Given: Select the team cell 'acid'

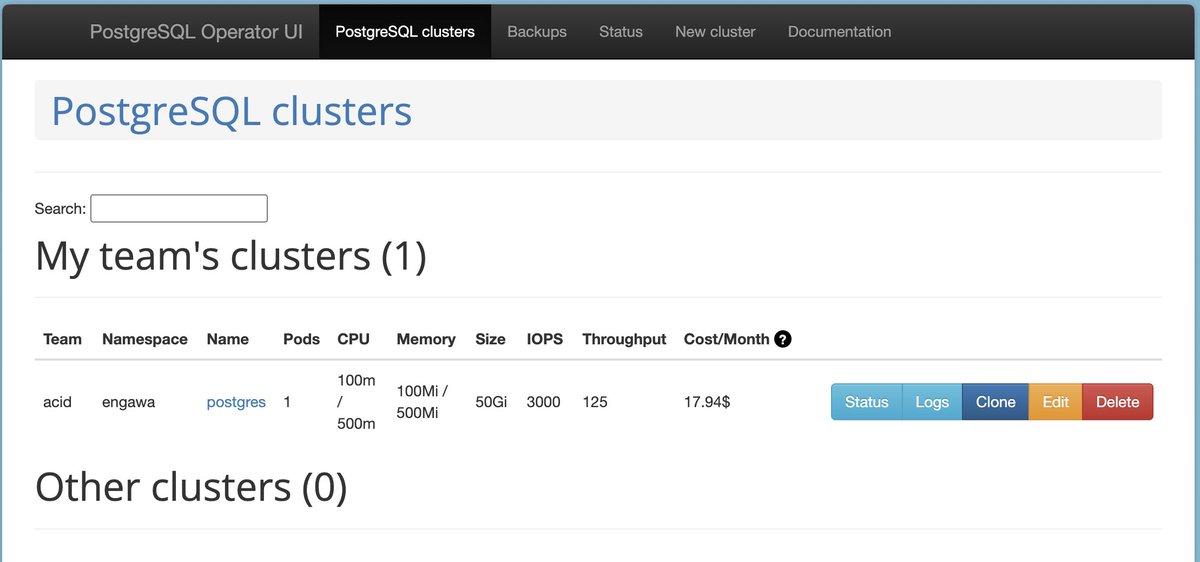Looking at the screenshot, I should (57, 402).
